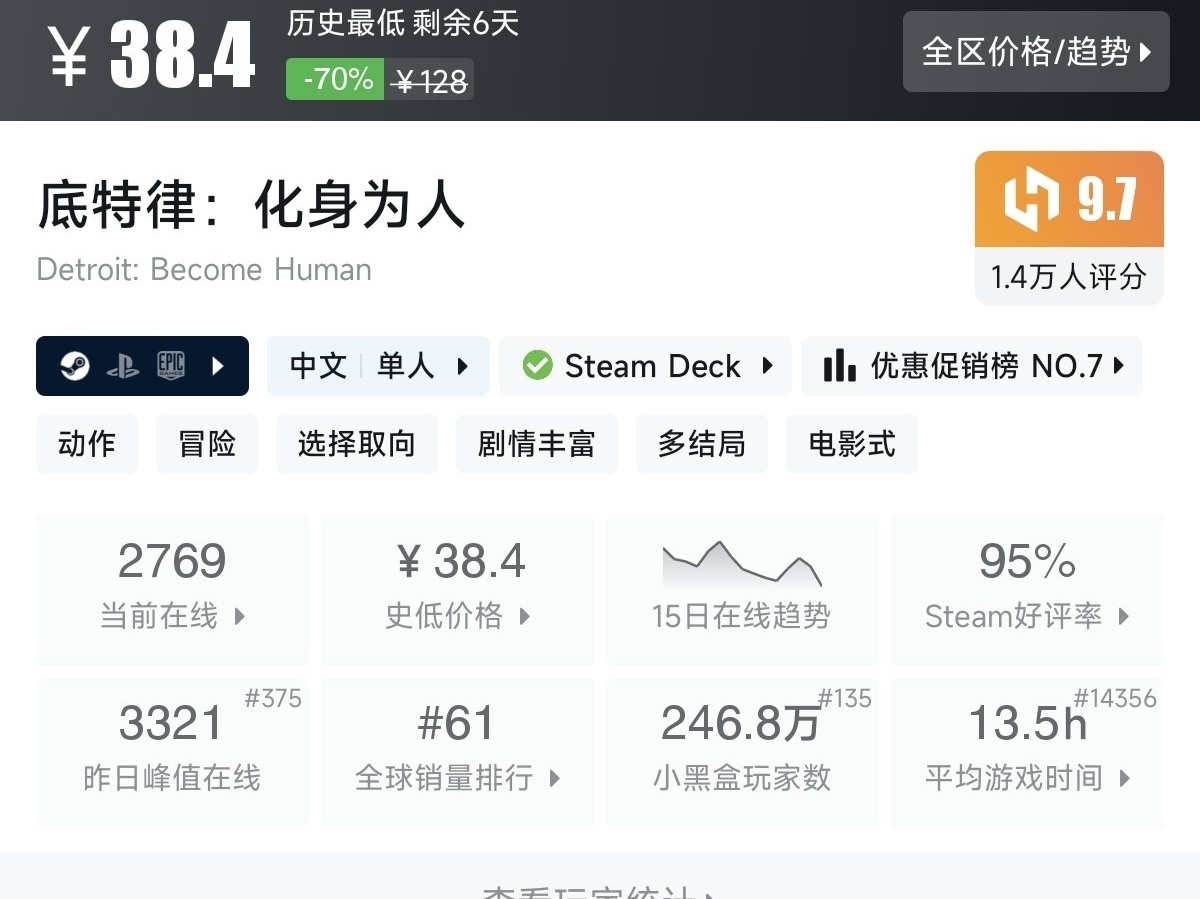The width and height of the screenshot is (1200, 899).
Task: Expand the Steam Deck compatibility chip arrow
Action: (767, 366)
